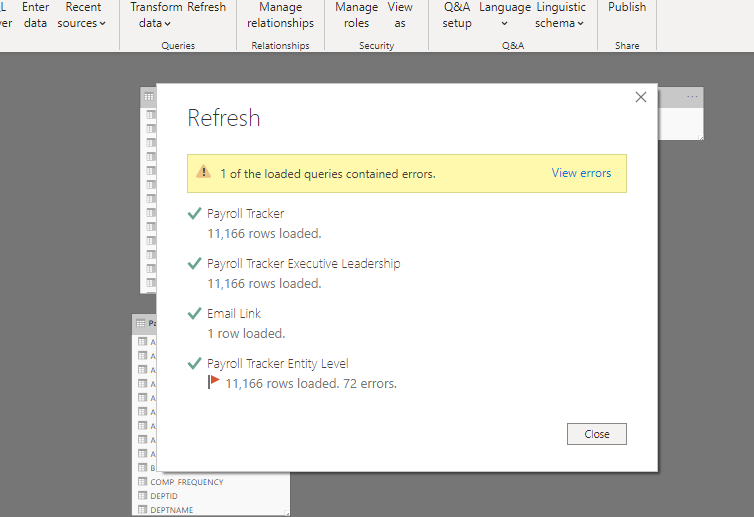The width and height of the screenshot is (754, 517).
Task: Click Publish in the Share group
Action: pos(627,7)
